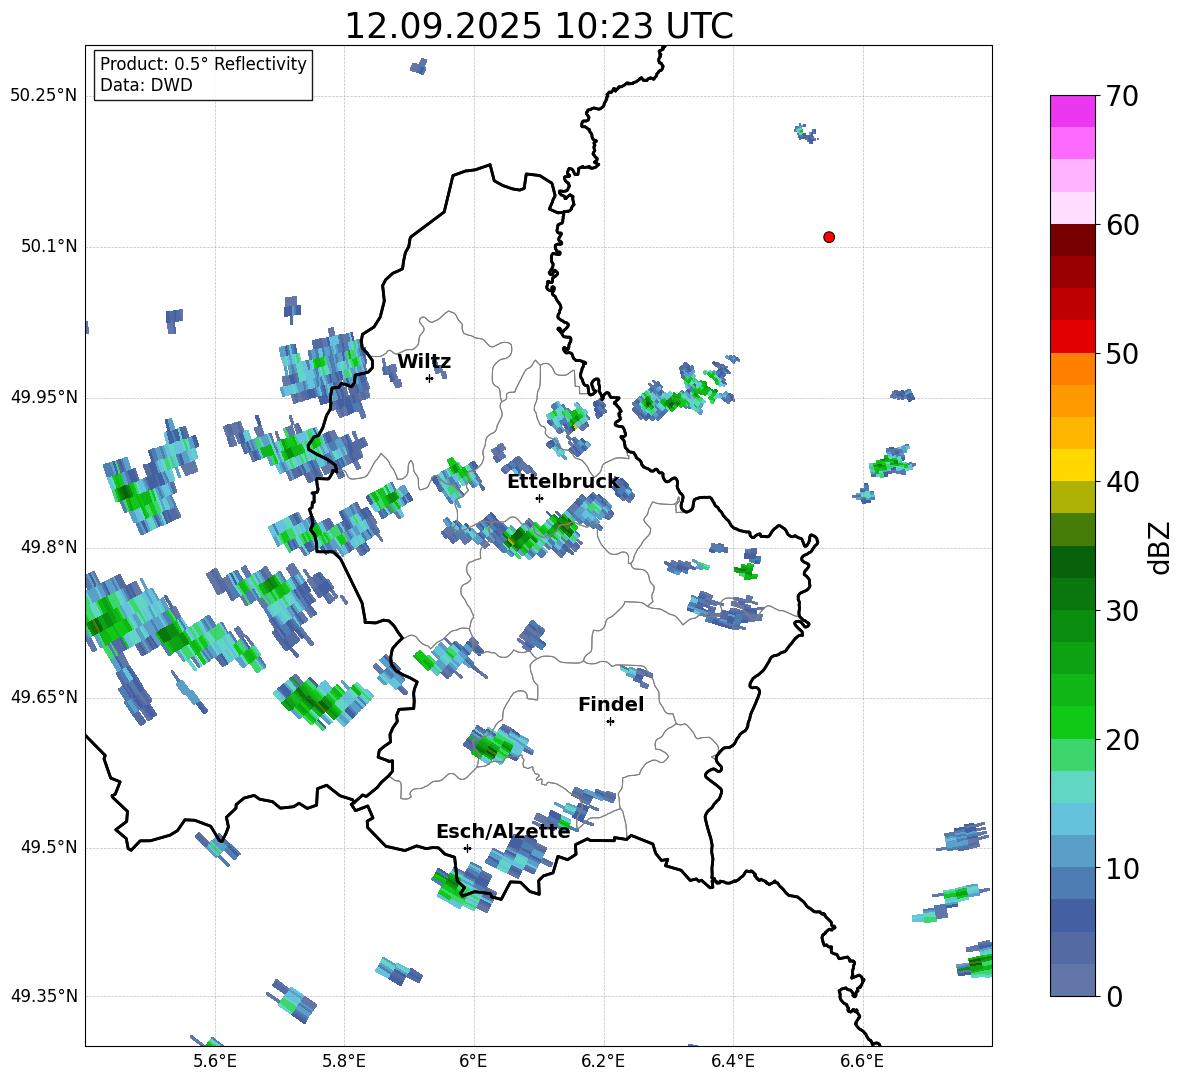
Task: Click the Findel location cross marker
Action: [x=610, y=722]
